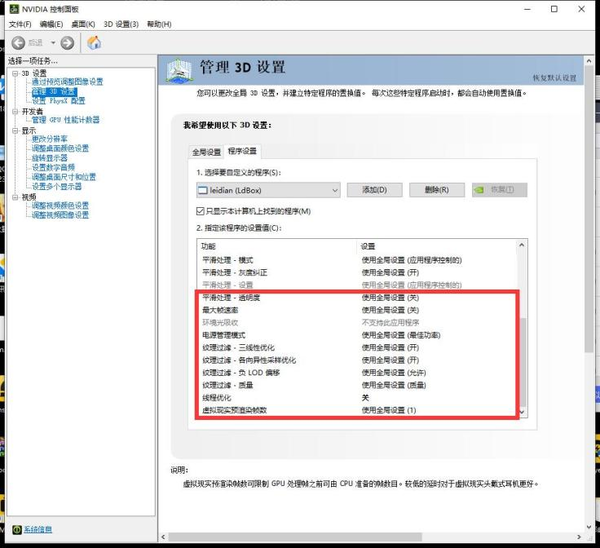600x548 pixels.
Task: Open the leidian (LdBox) program dropdown
Action: click(x=268, y=190)
